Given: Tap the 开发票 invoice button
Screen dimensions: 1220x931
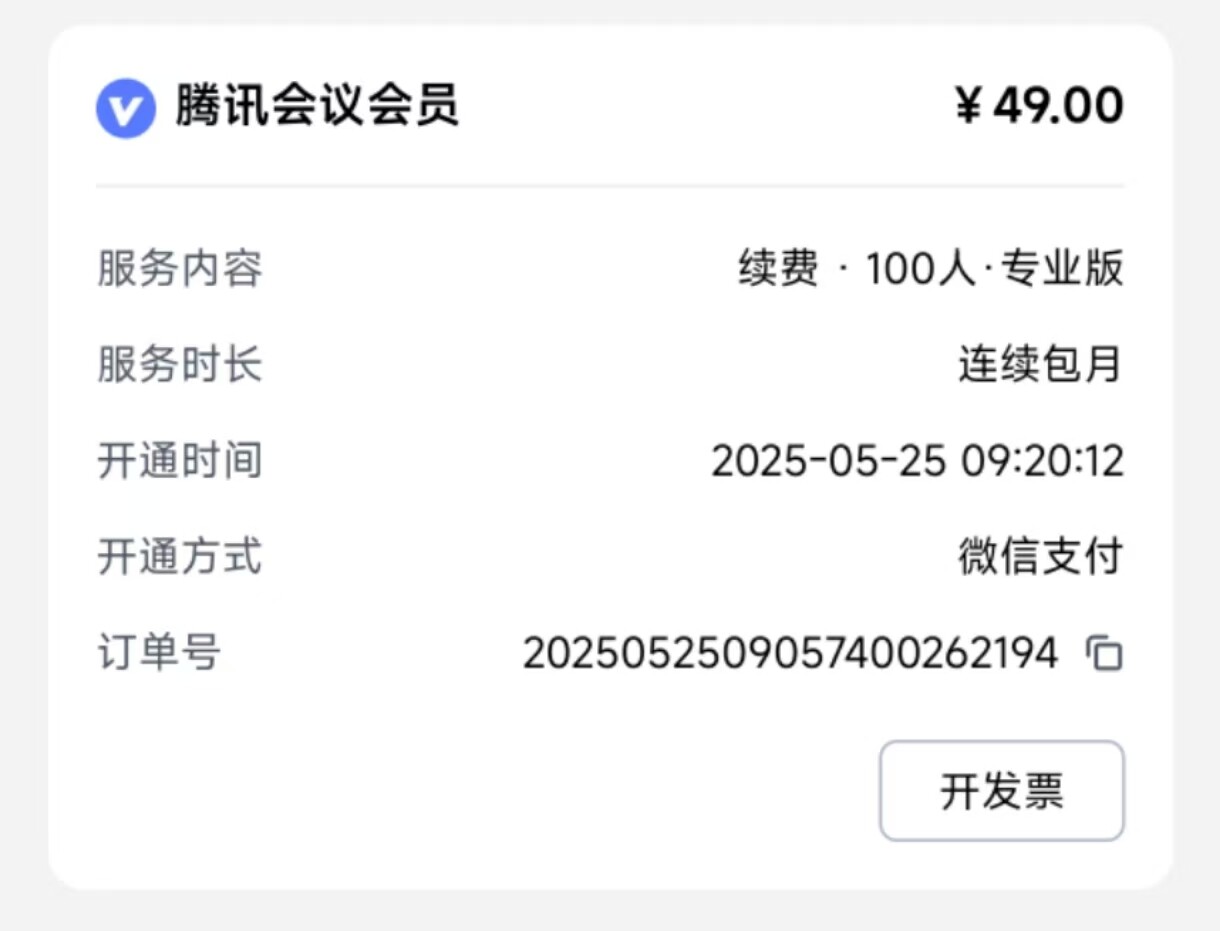Looking at the screenshot, I should 1001,791.
